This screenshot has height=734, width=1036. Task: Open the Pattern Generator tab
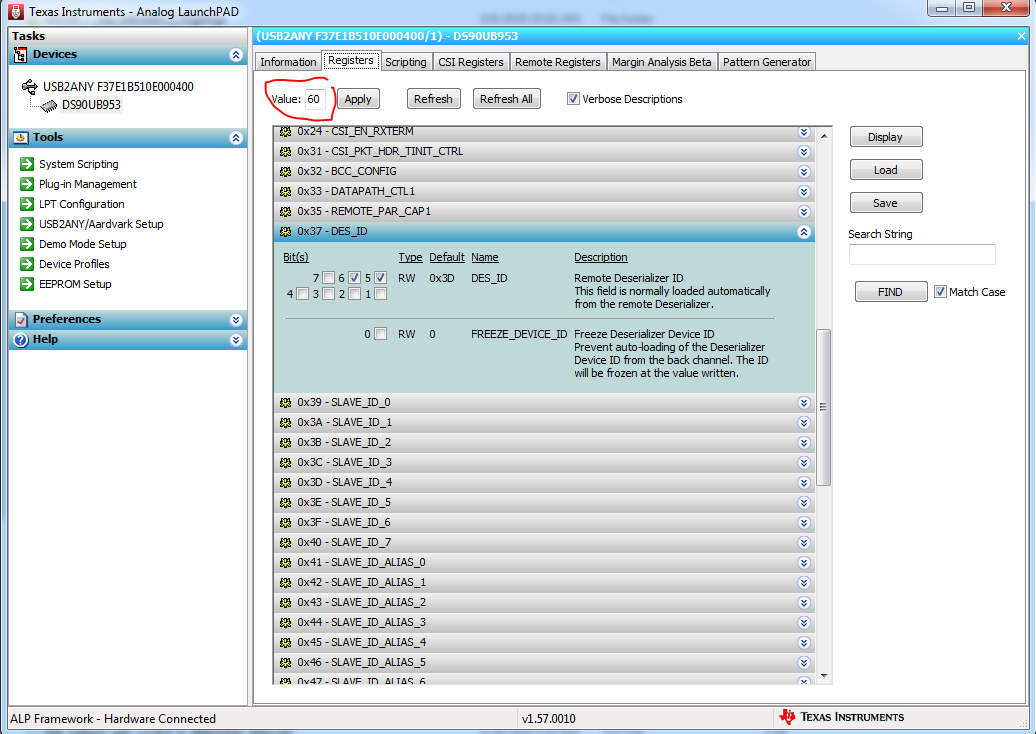(766, 62)
